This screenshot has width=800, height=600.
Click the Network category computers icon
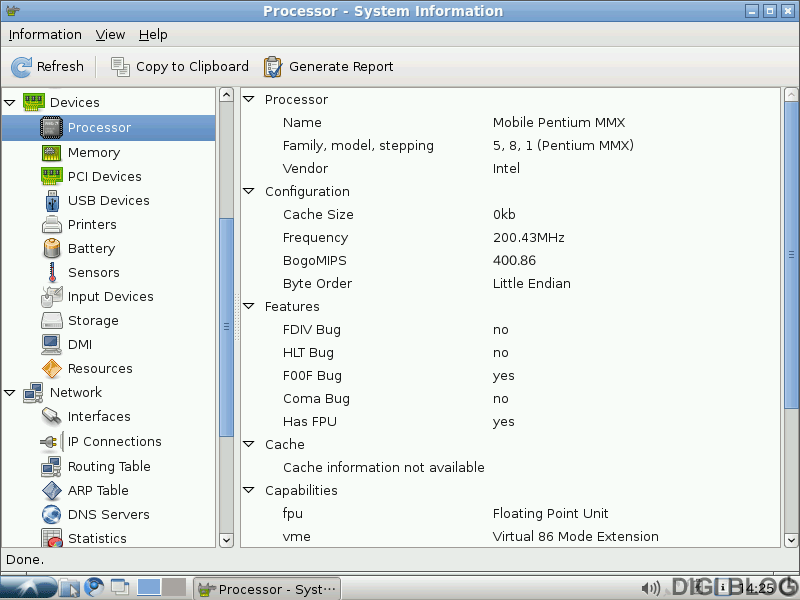pyautogui.click(x=33, y=392)
